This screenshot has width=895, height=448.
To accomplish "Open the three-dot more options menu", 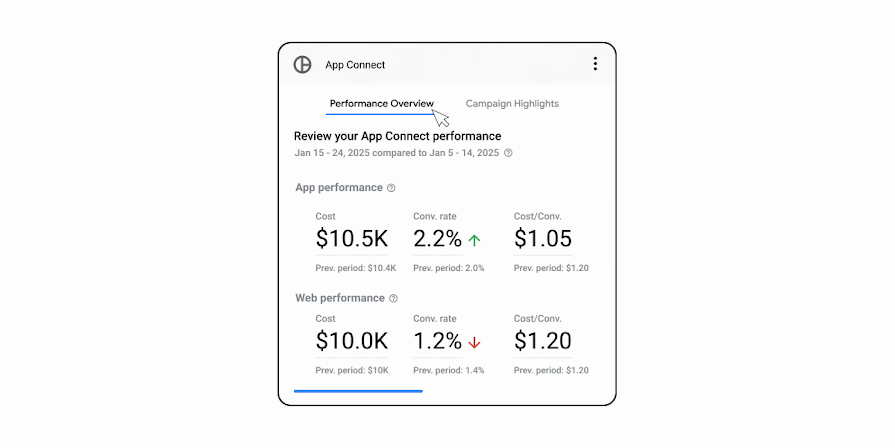I will click(595, 64).
